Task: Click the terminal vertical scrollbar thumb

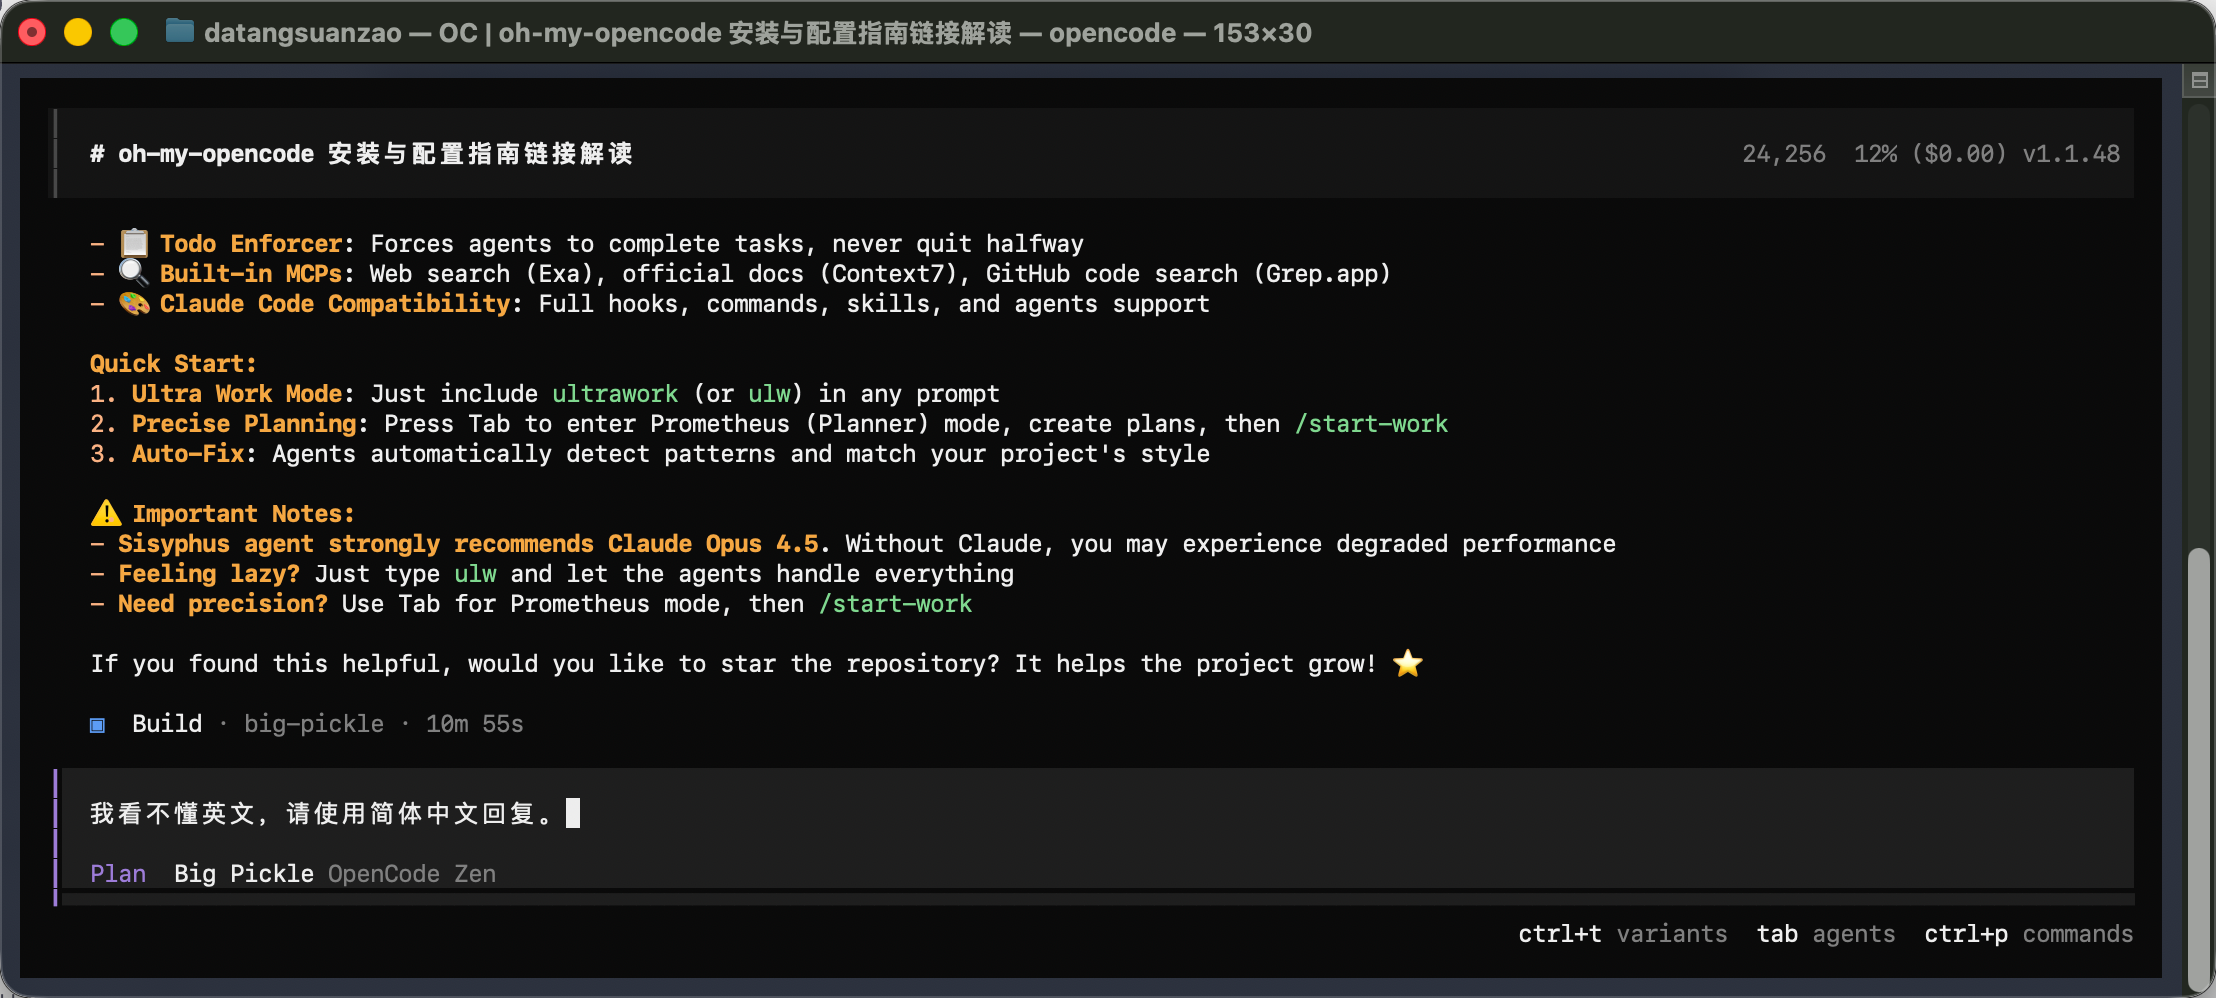Action: pyautogui.click(x=2198, y=768)
